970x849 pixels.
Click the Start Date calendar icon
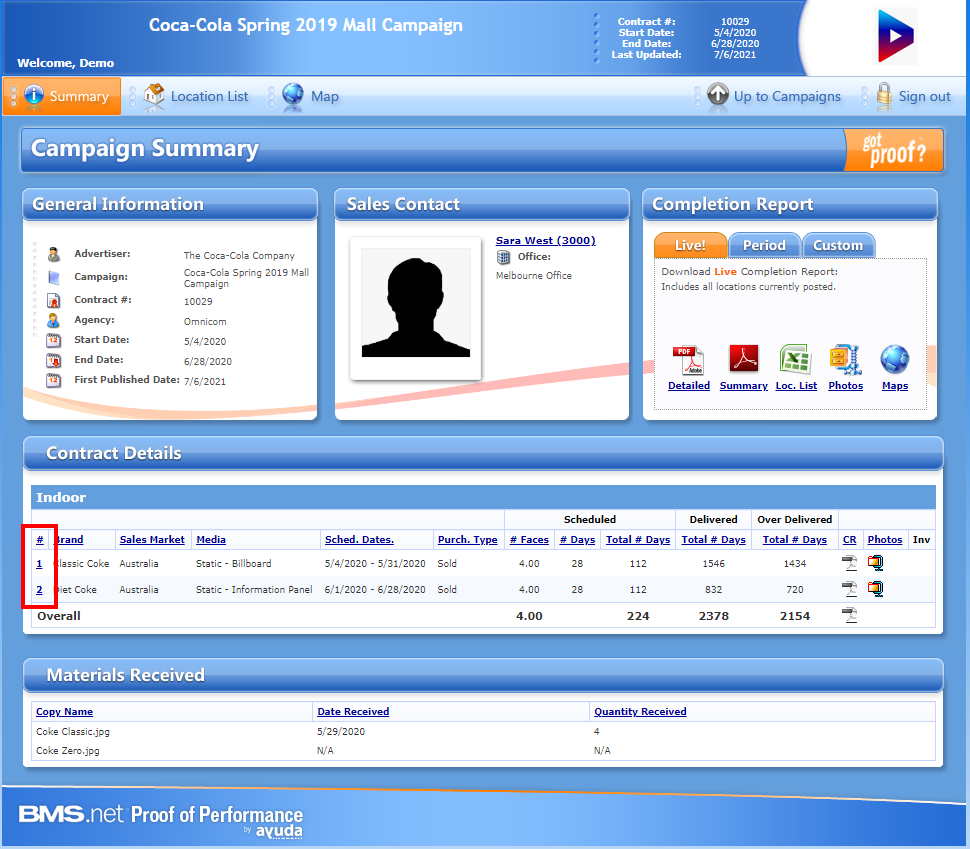[x=54, y=340]
